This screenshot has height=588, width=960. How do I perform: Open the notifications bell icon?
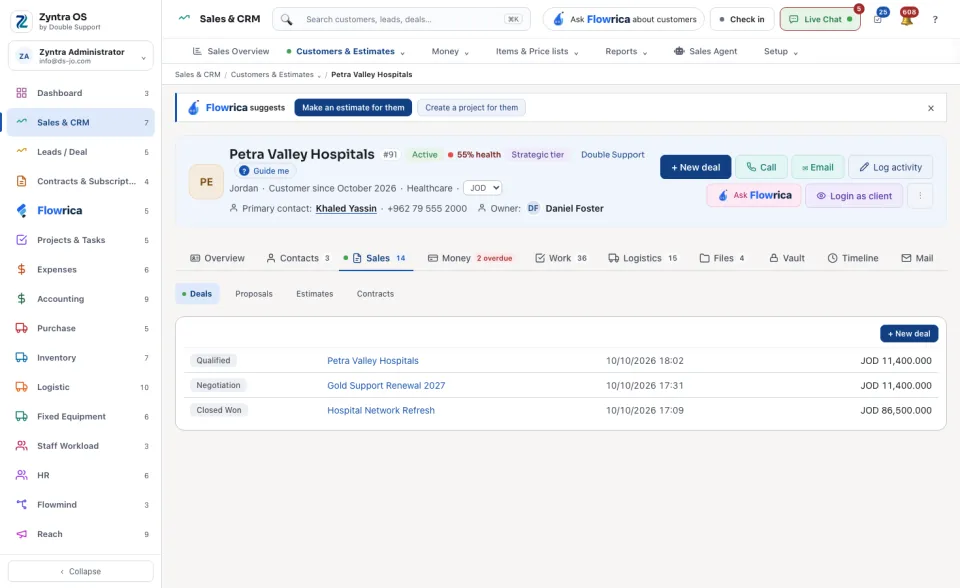(x=907, y=19)
